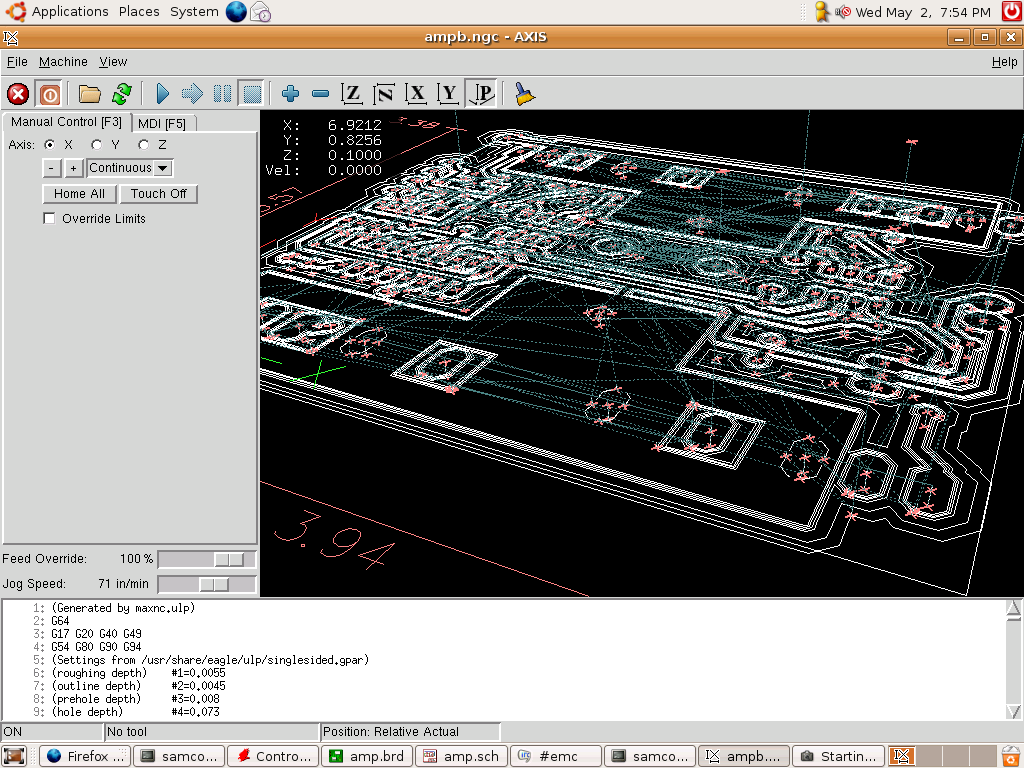Image resolution: width=1024 pixels, height=768 pixels.
Task: Select the Z axis radio button
Action: click(144, 144)
